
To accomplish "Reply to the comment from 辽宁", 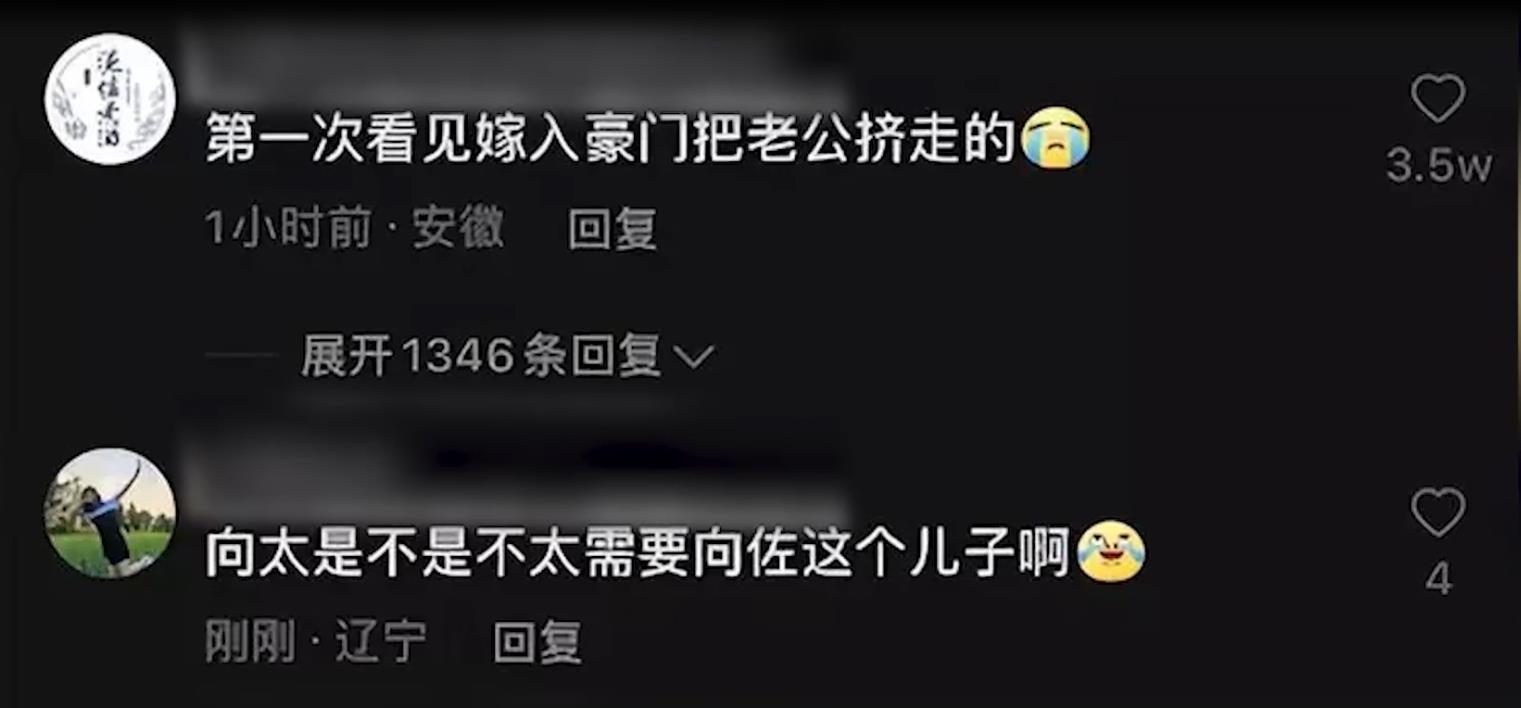I will coord(538,642).
